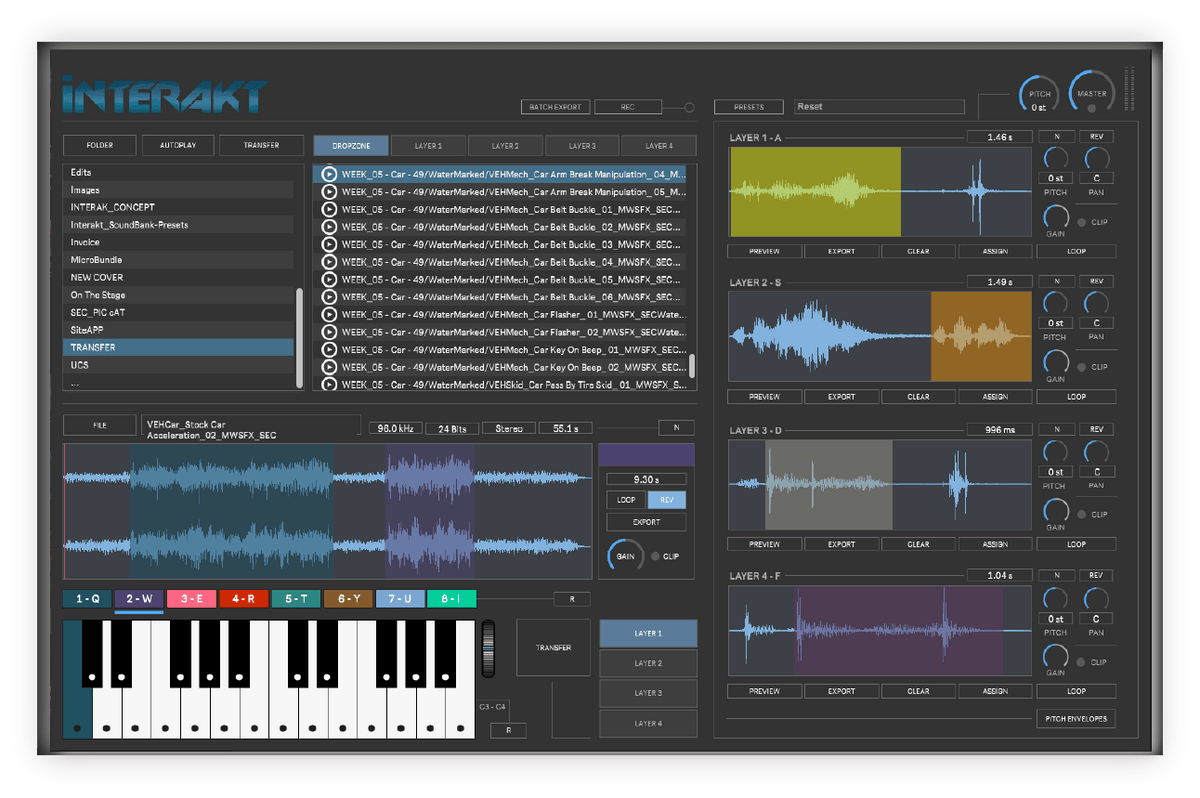Click Layer 2 Gain knob
Screen dimensions: 1200x798
(1055, 361)
